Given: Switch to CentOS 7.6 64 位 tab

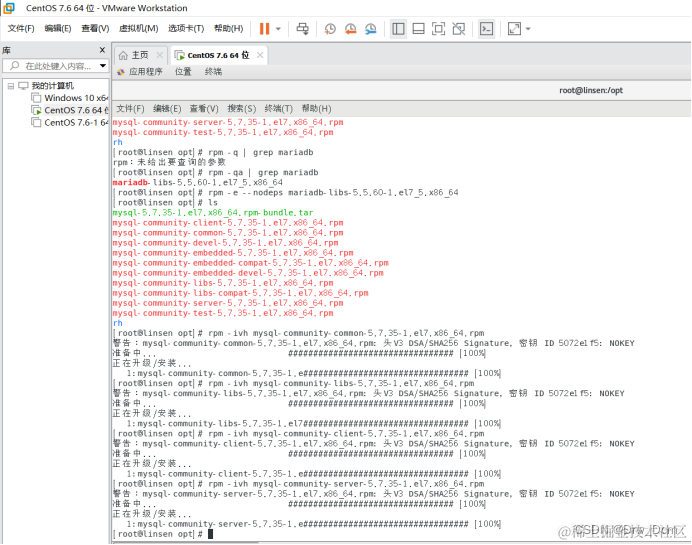Looking at the screenshot, I should tap(218, 55).
